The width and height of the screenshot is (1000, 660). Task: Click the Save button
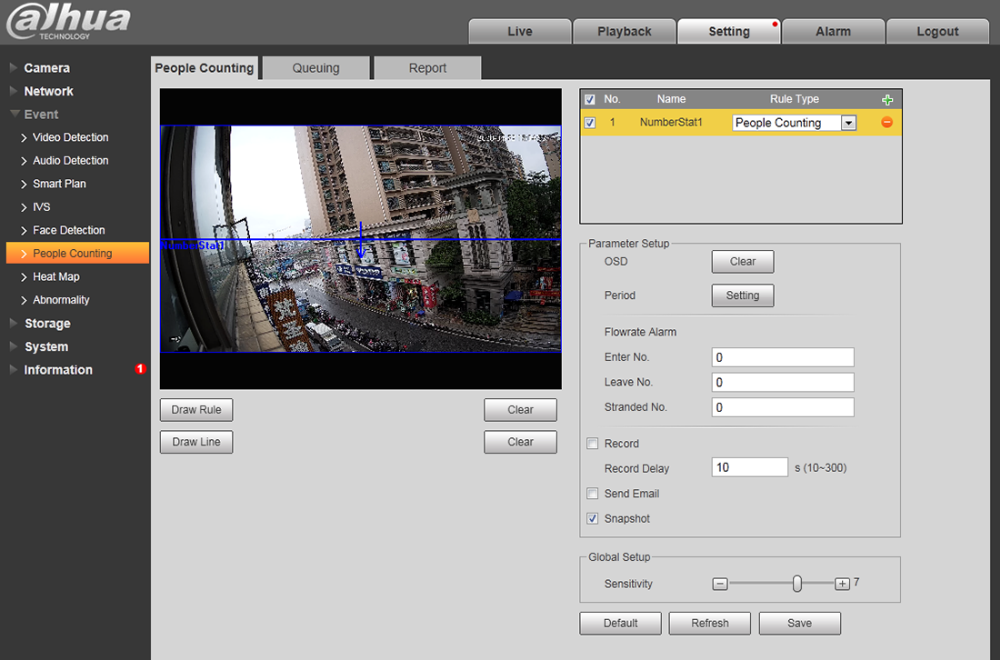pos(799,623)
